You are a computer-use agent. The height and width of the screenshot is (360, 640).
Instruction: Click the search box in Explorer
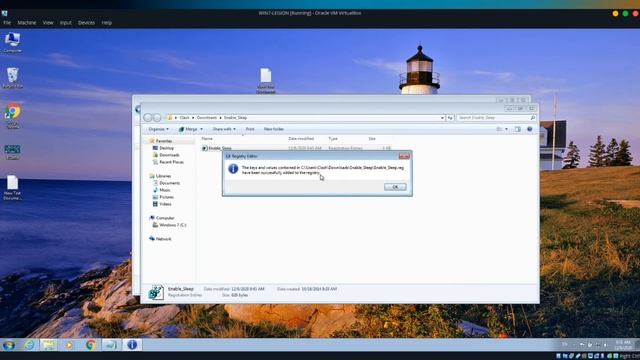493,118
